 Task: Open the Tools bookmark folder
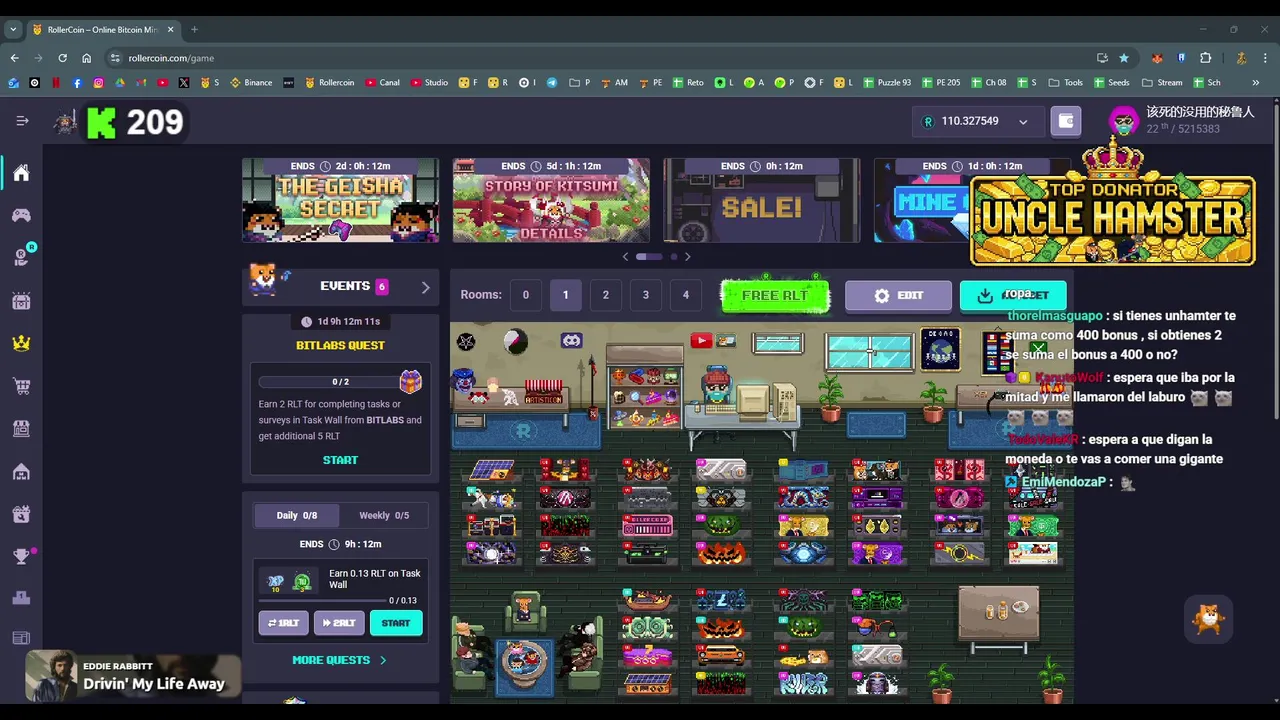(x=1065, y=83)
